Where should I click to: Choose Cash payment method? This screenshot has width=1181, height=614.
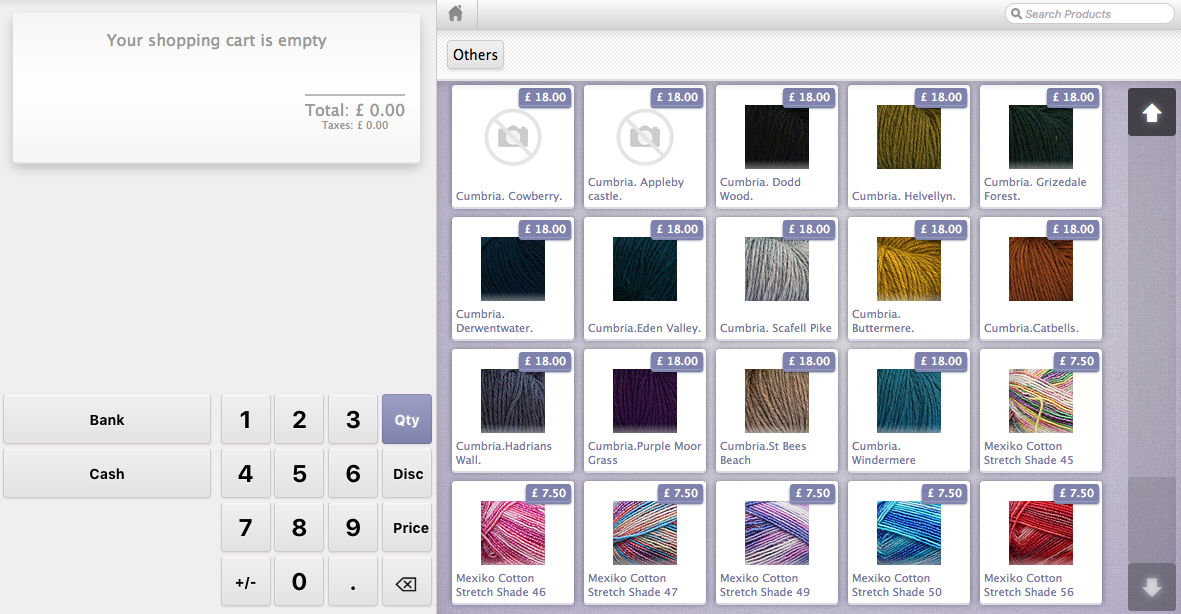(107, 474)
